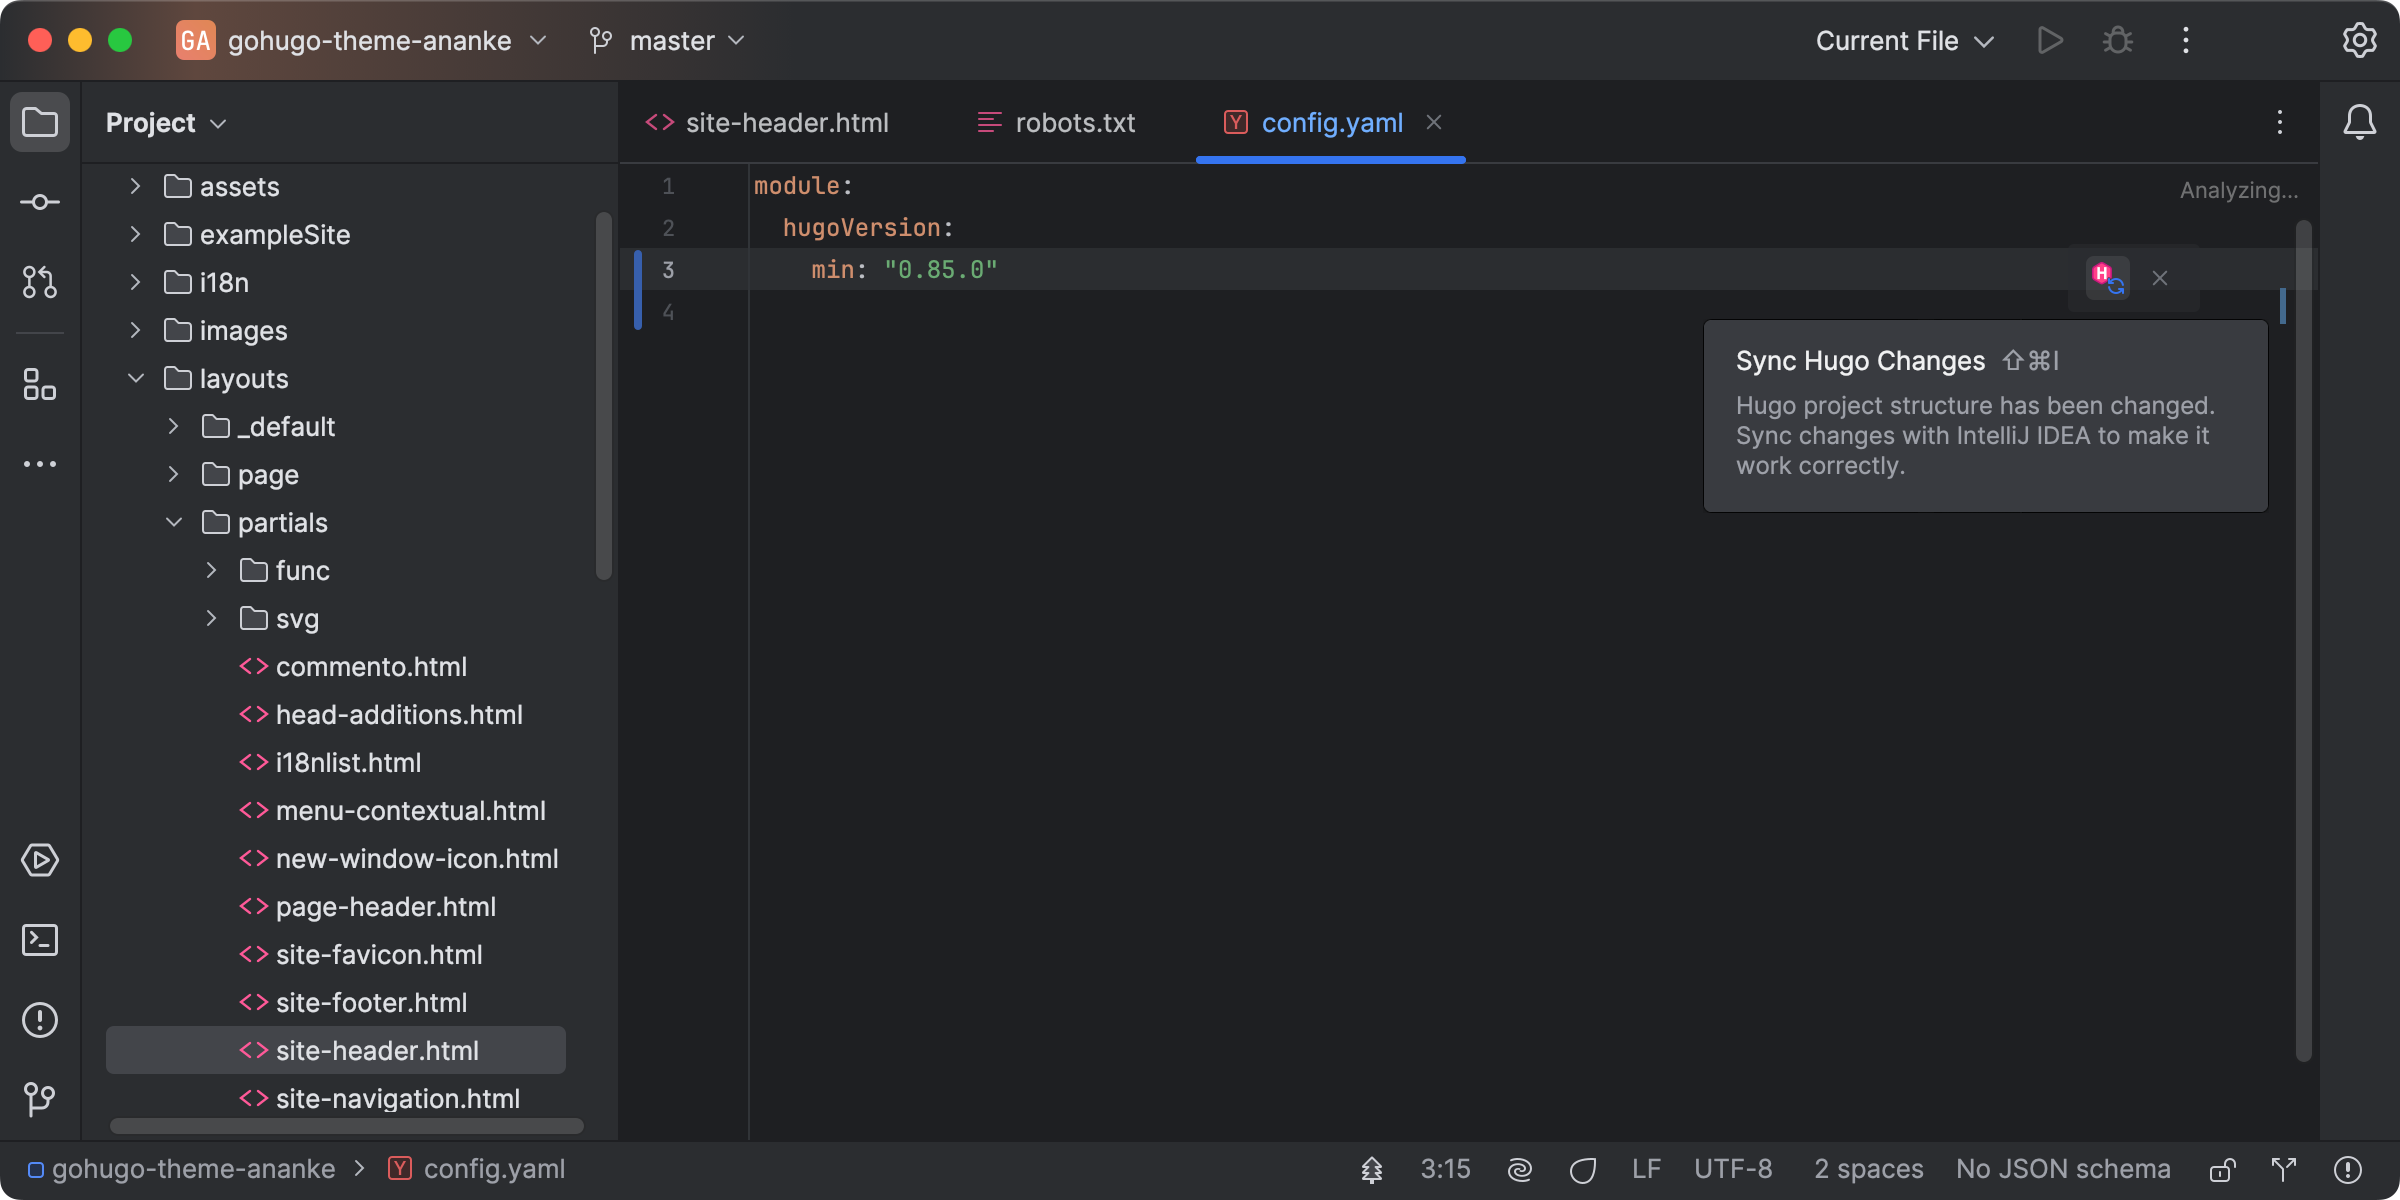
Task: Open the Problems tool window
Action: coord(40,1020)
